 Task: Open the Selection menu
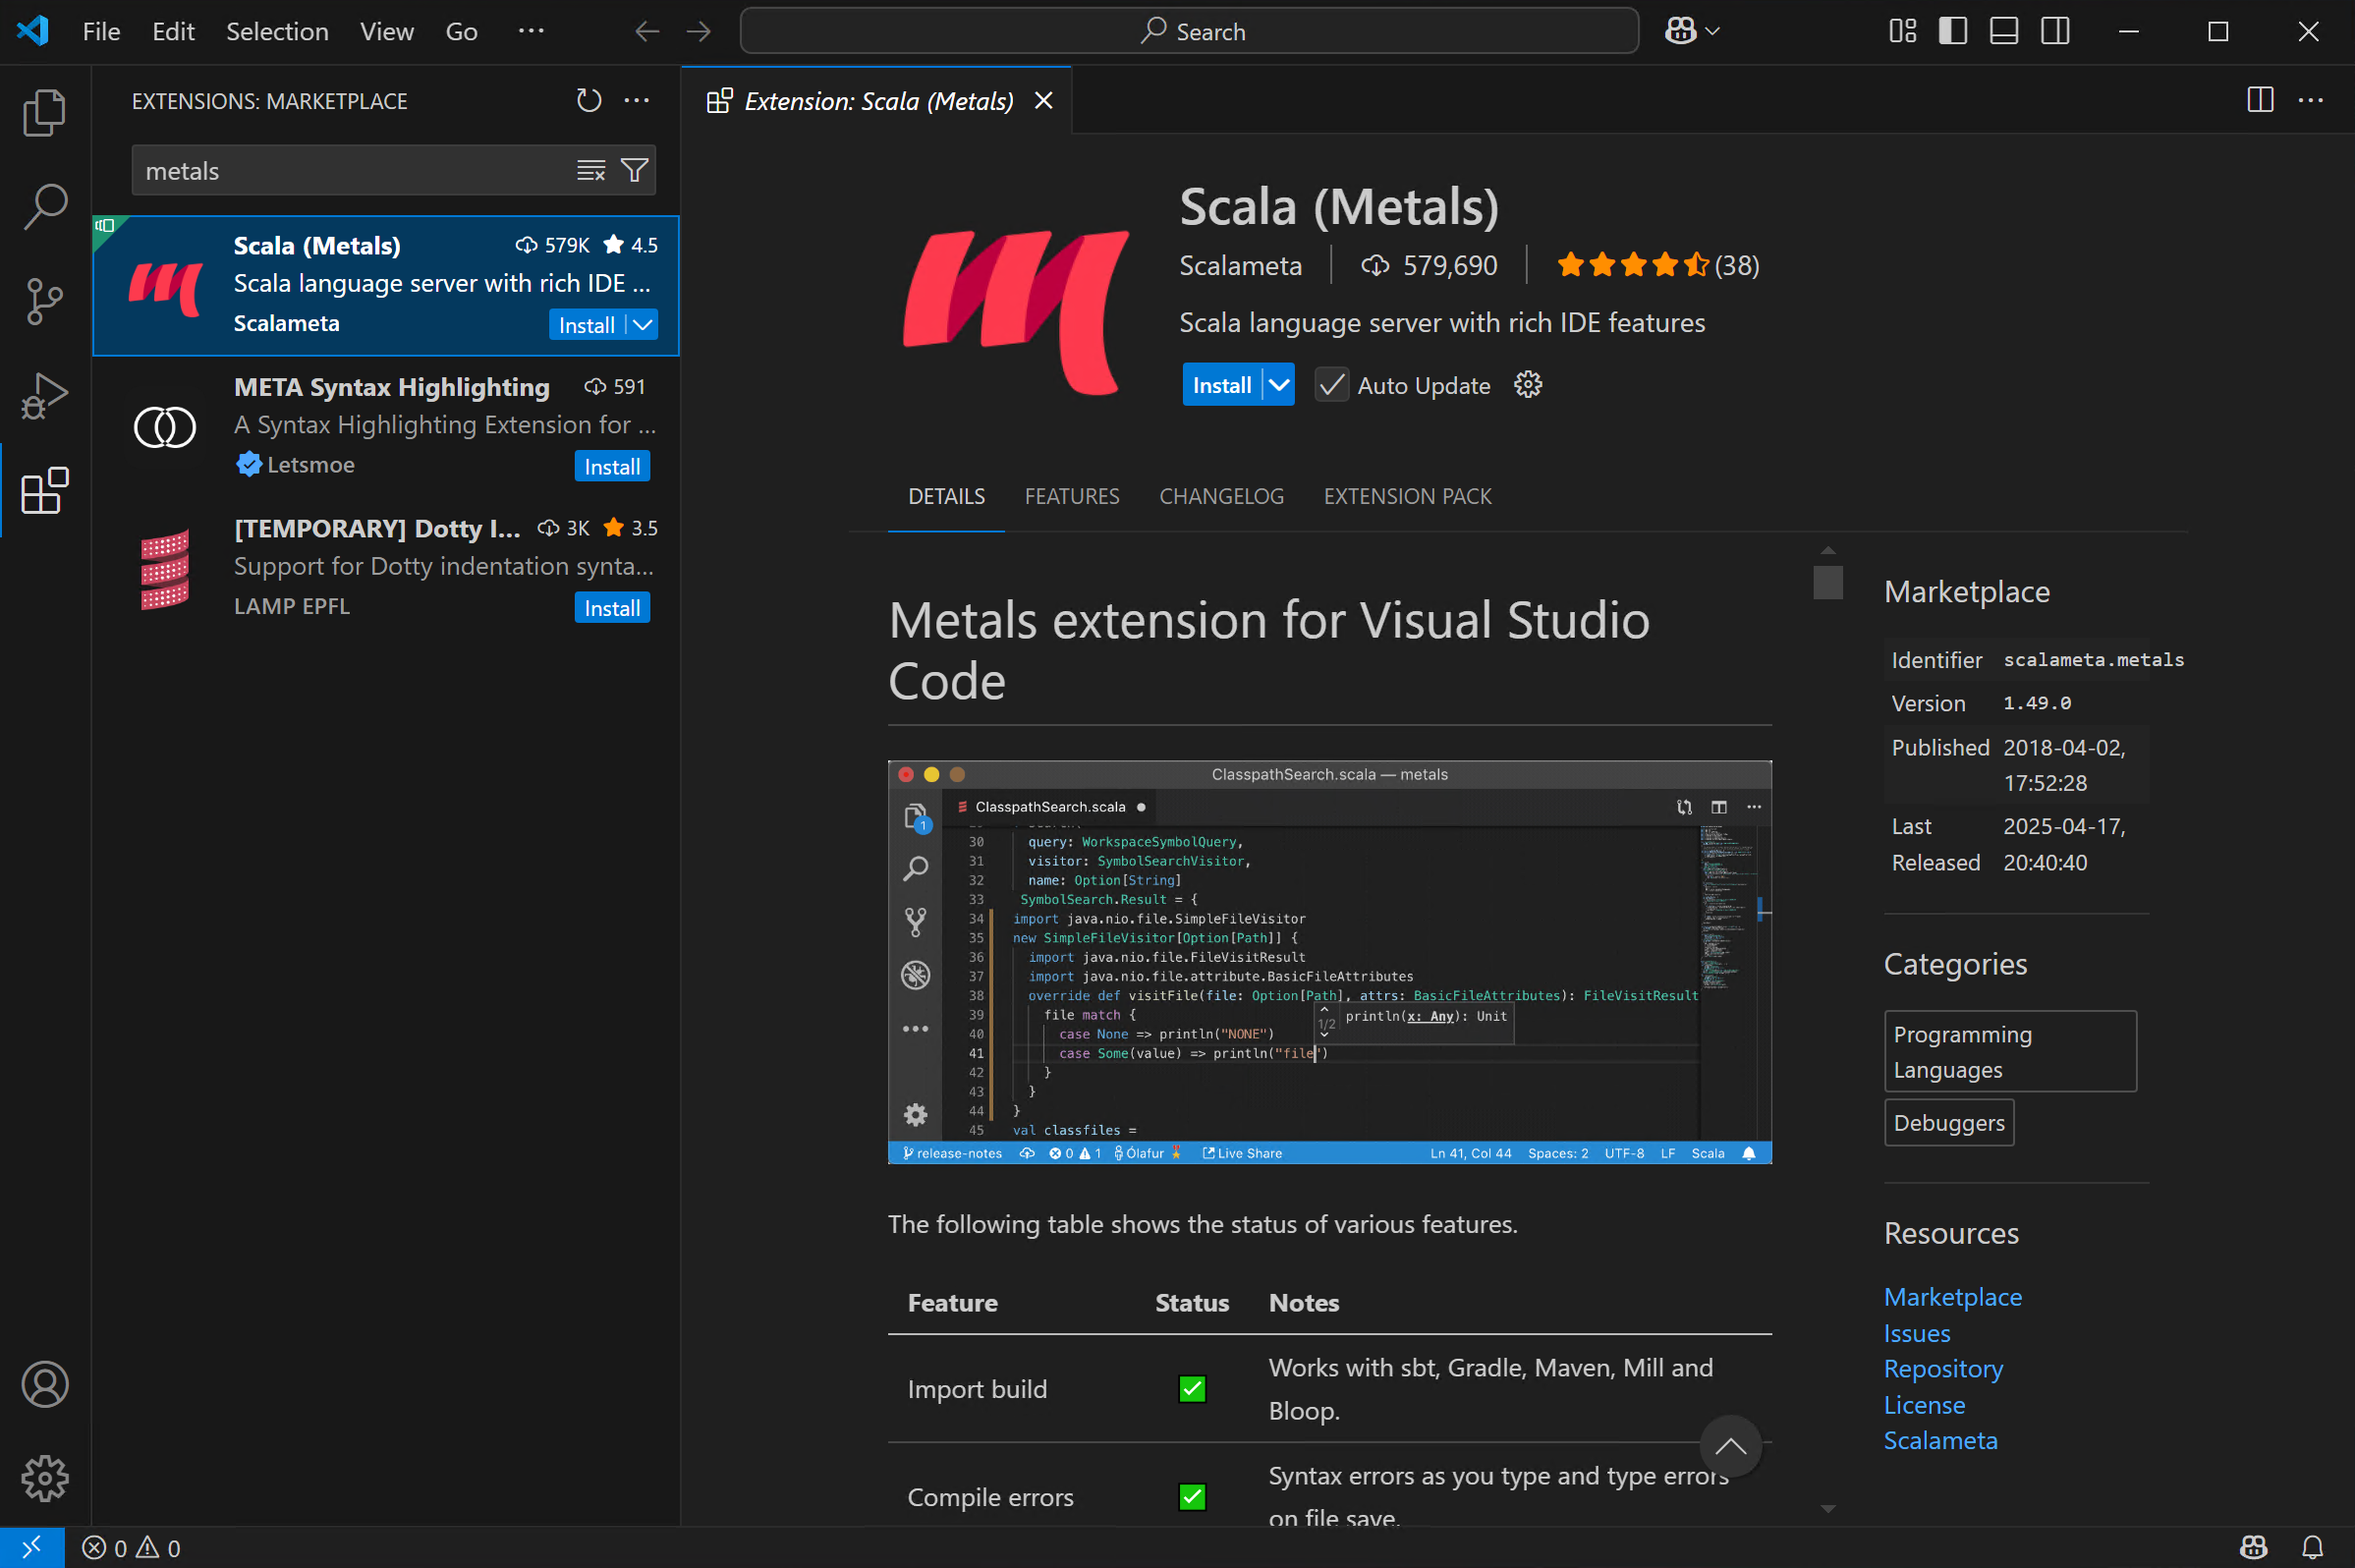(277, 32)
